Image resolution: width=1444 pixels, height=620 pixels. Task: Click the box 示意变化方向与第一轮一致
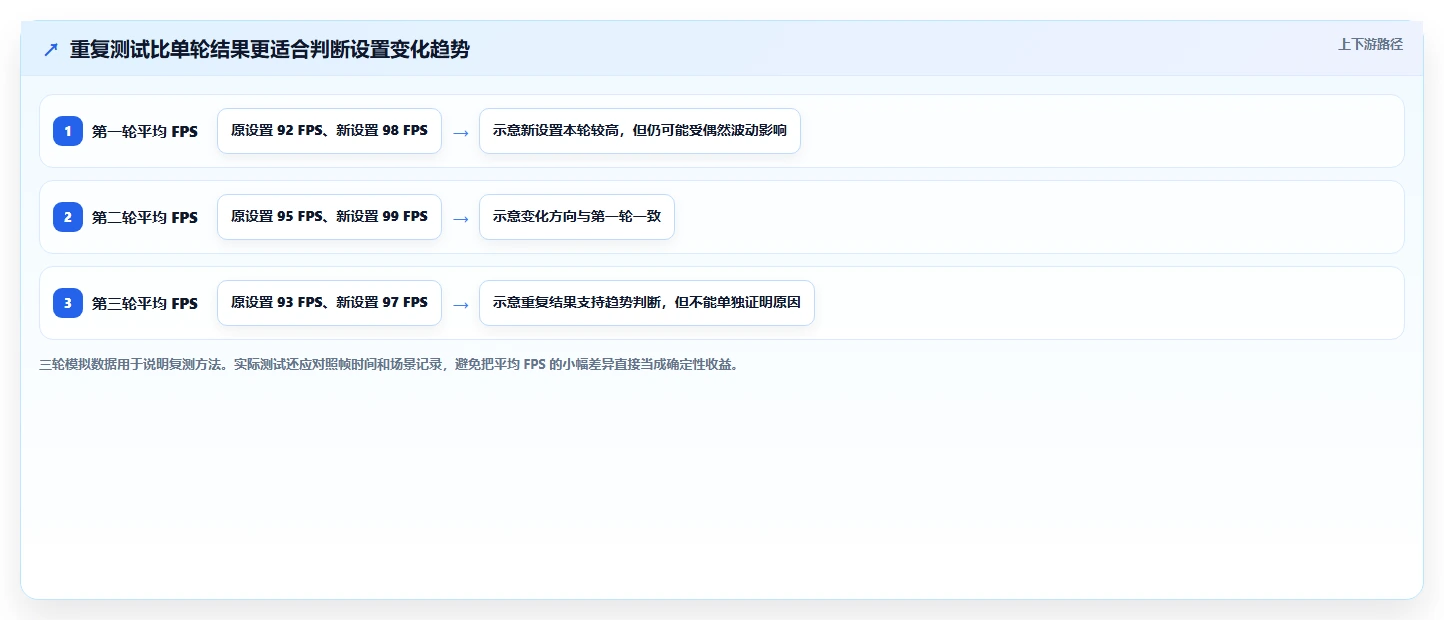point(577,217)
